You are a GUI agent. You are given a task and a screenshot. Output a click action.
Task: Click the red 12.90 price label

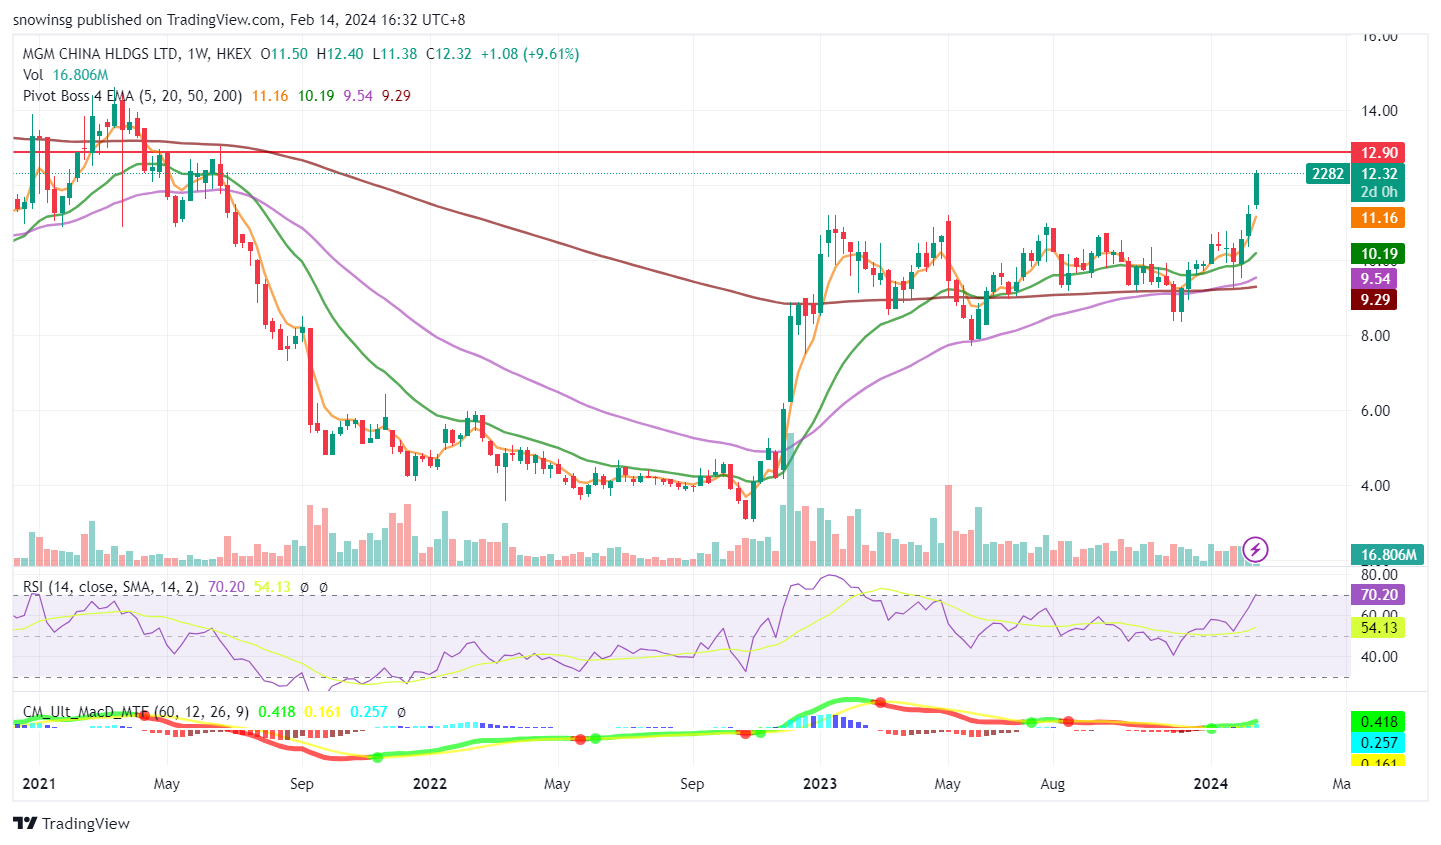pos(1378,153)
